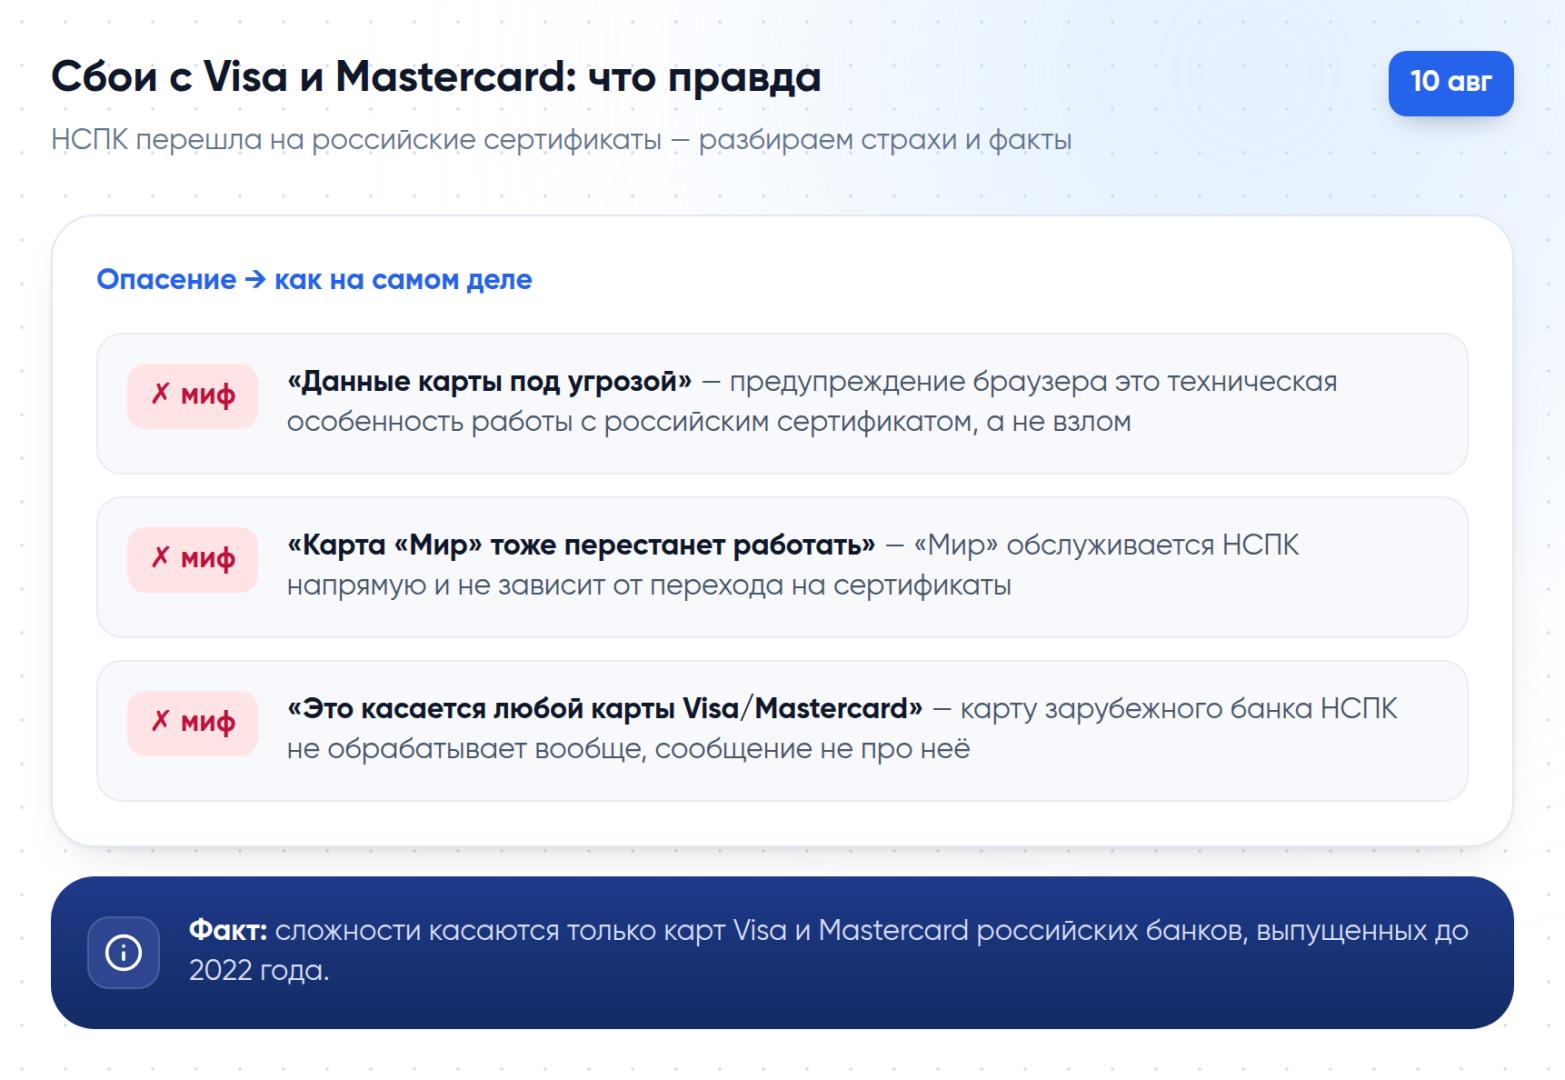Click the text «2022 года.» in the banner

click(259, 971)
